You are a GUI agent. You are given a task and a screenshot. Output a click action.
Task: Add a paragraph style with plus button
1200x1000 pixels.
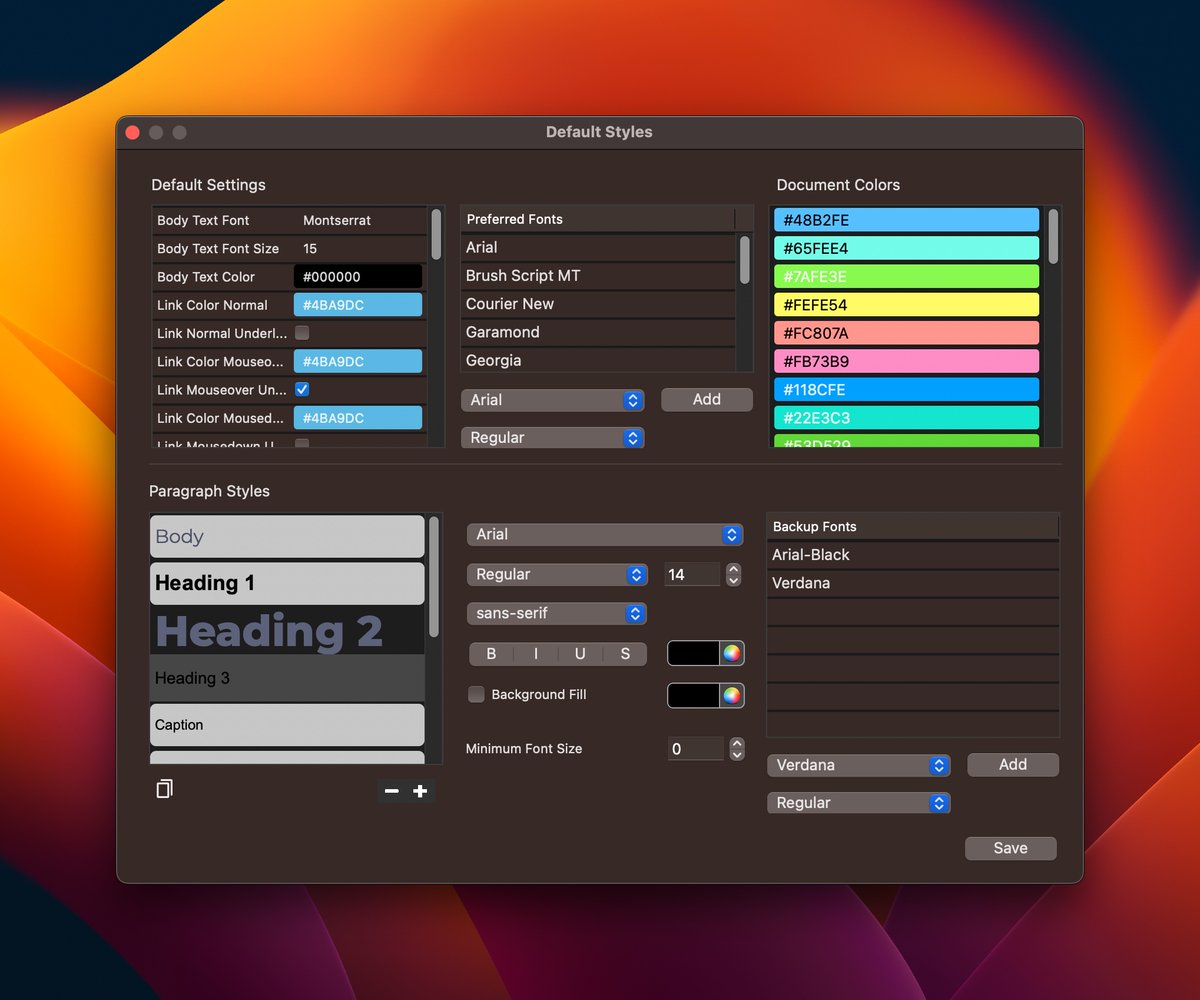[x=420, y=791]
